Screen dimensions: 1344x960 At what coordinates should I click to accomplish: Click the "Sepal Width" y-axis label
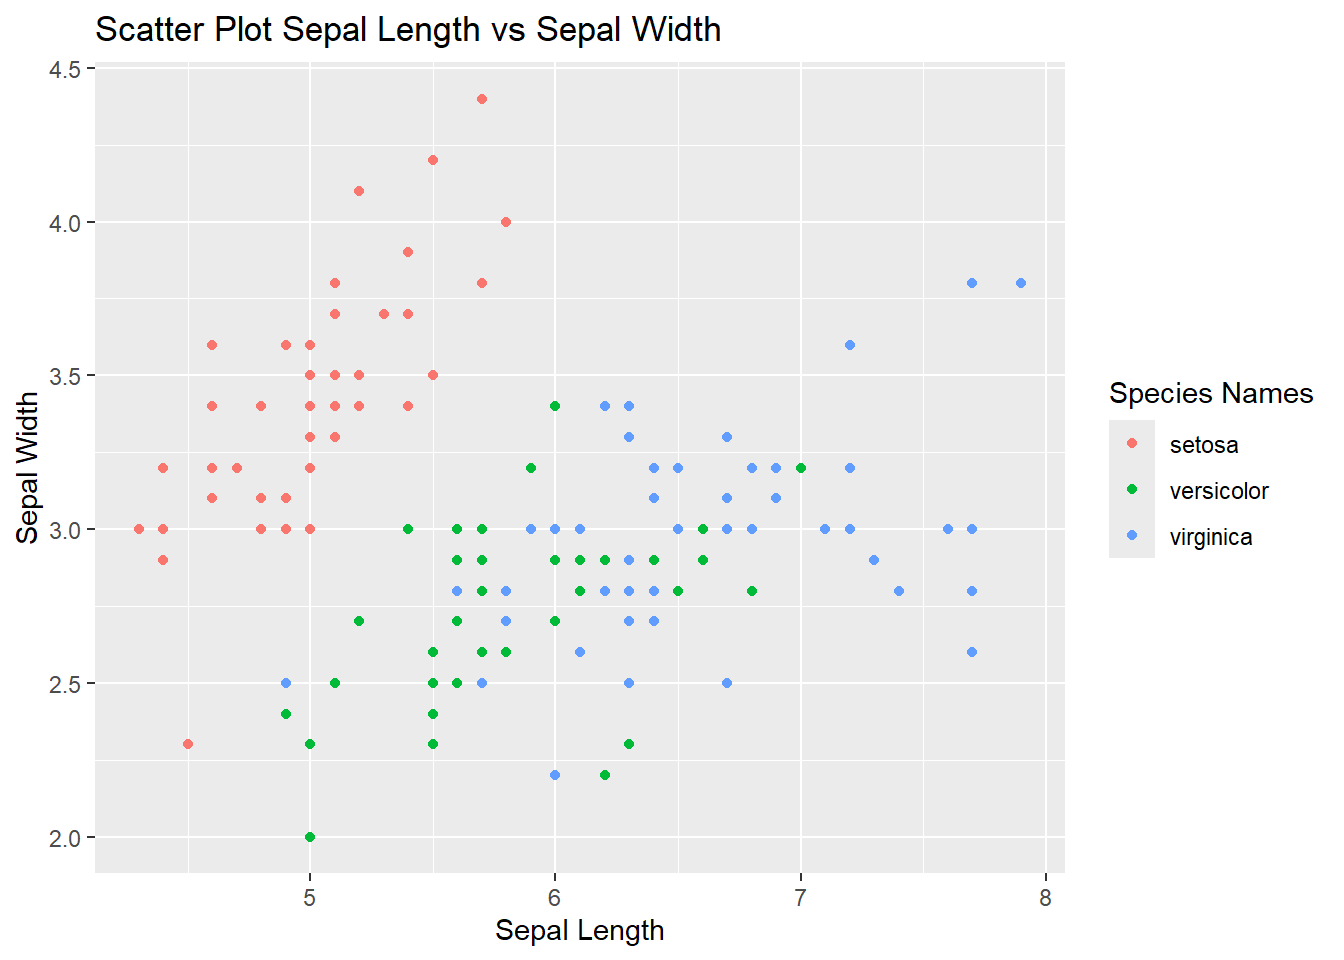pos(28,468)
